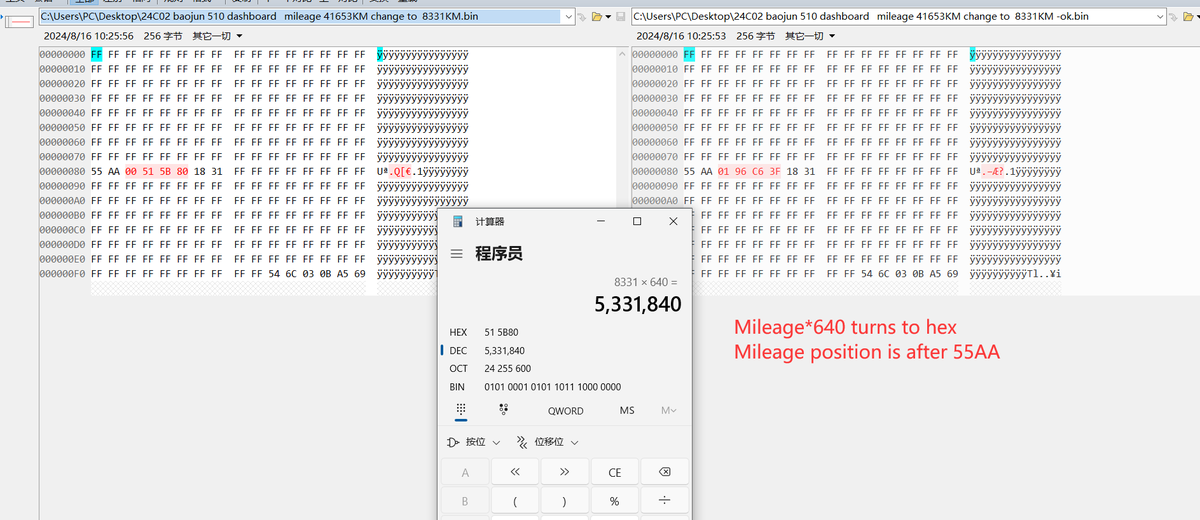This screenshot has height=520, width=1200.
Task: Click right file timestamp 2024/8/16 10:25:53
Action: coord(679,36)
